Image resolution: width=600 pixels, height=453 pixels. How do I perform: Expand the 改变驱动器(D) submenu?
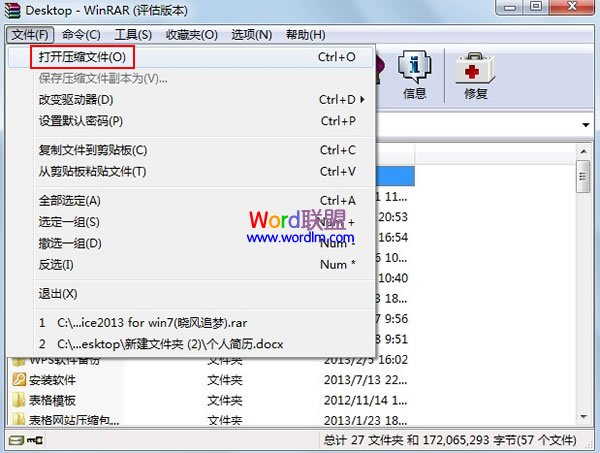click(190, 100)
